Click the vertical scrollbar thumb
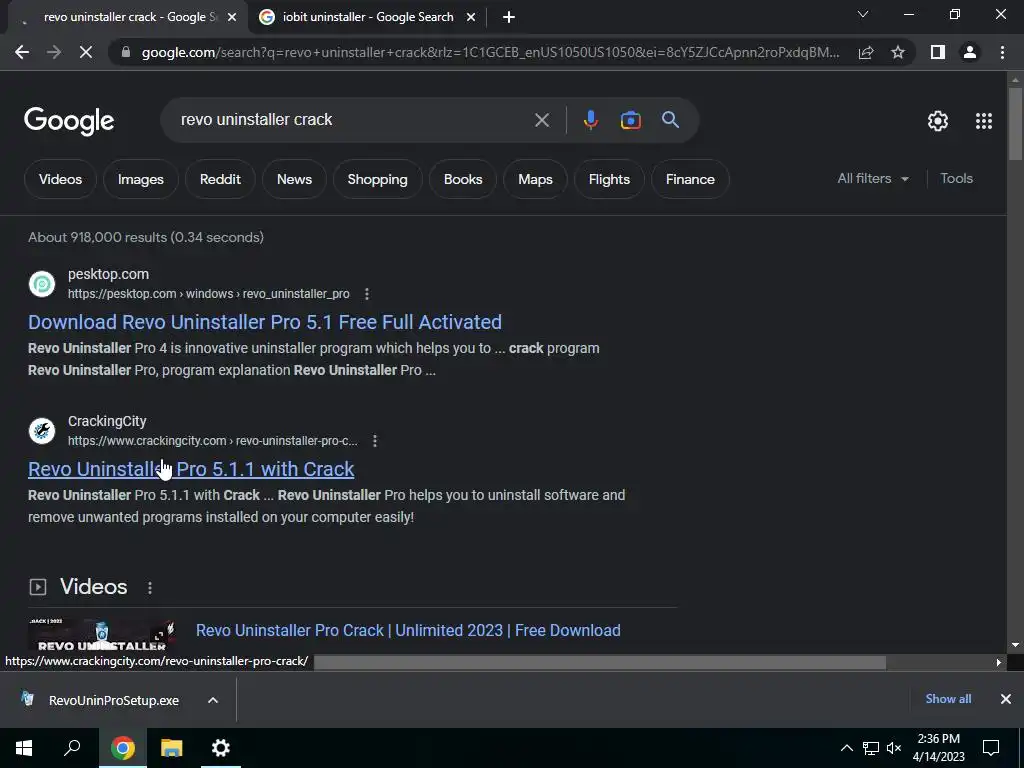This screenshot has width=1024, height=768. pyautogui.click(x=1015, y=123)
